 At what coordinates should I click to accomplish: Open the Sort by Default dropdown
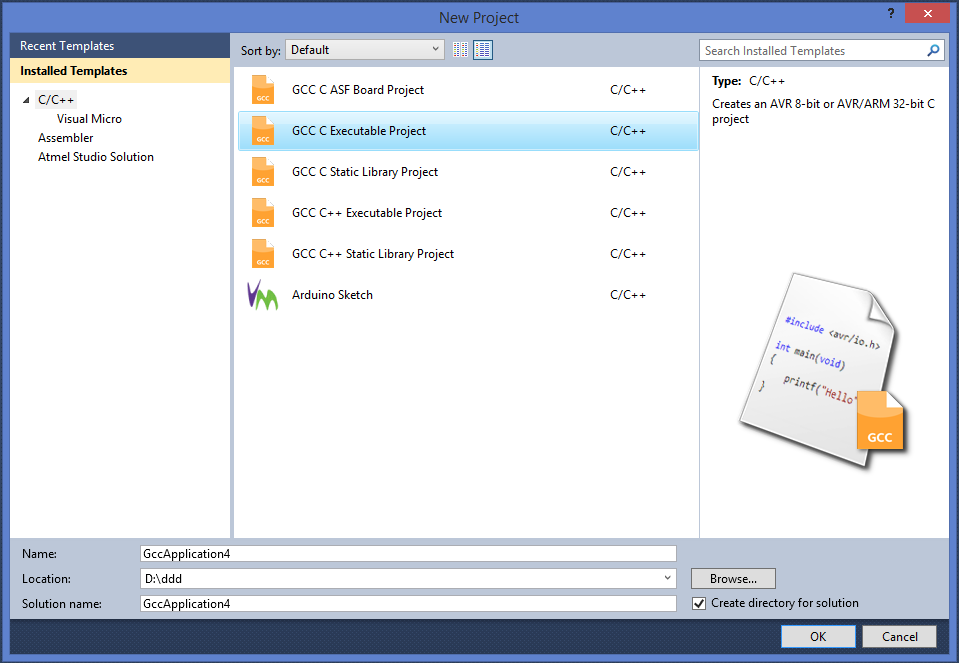(365, 50)
